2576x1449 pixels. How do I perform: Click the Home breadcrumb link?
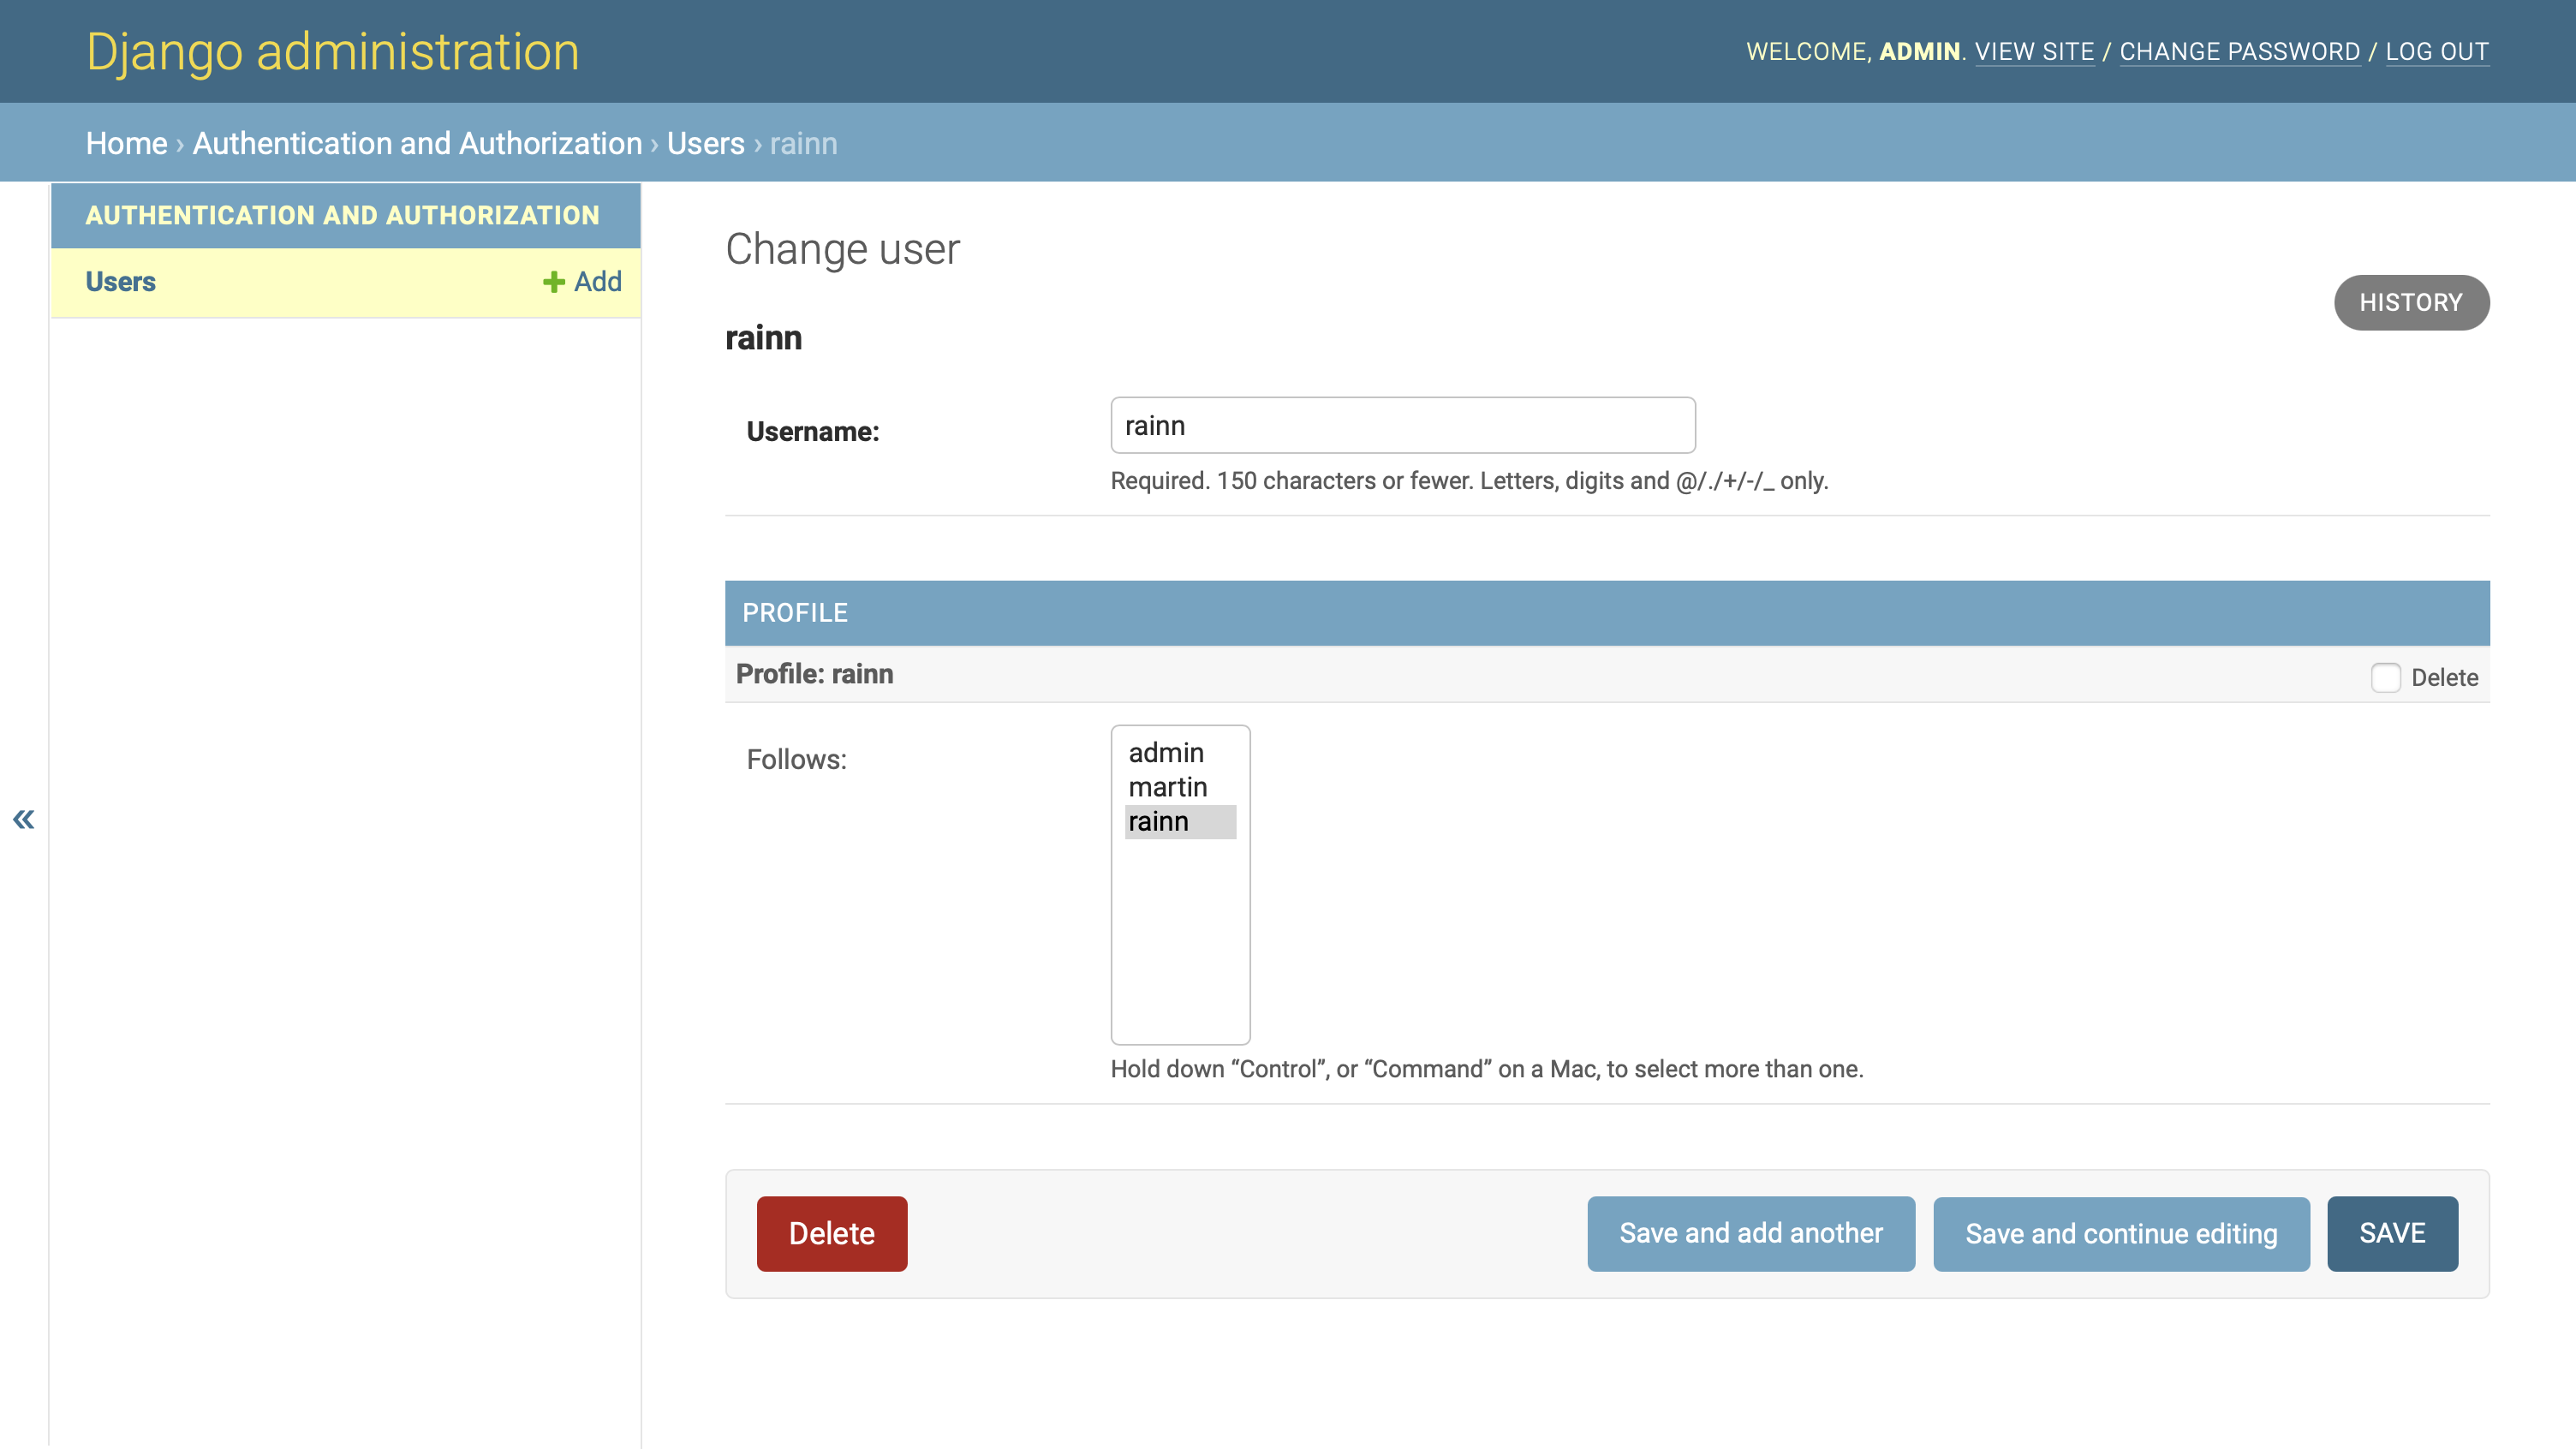(126, 143)
